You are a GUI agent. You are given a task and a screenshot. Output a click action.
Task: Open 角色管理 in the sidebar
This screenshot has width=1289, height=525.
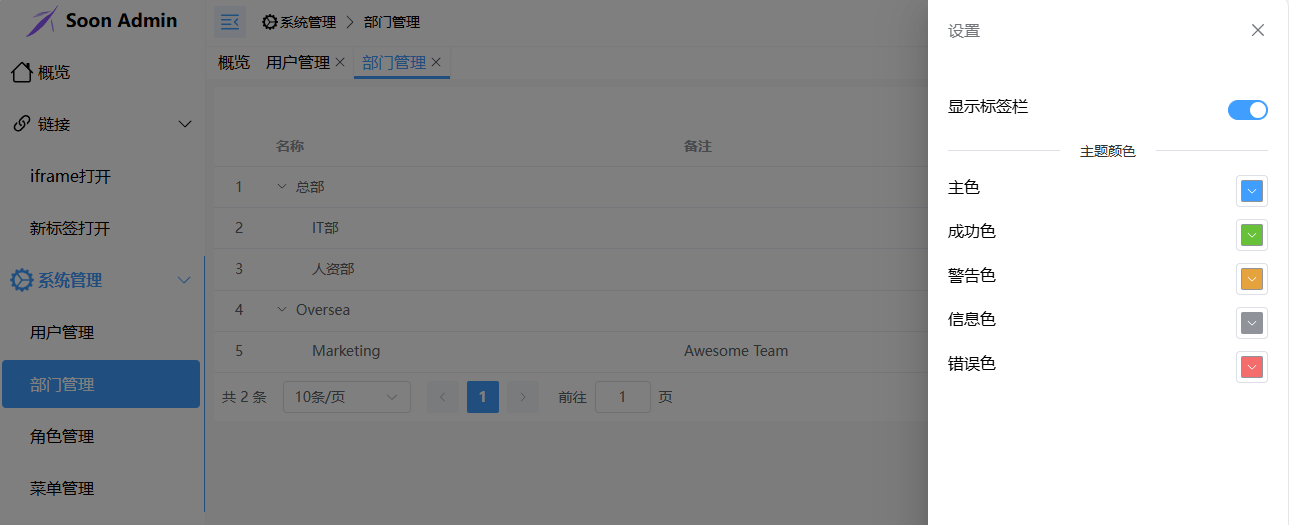(102, 436)
